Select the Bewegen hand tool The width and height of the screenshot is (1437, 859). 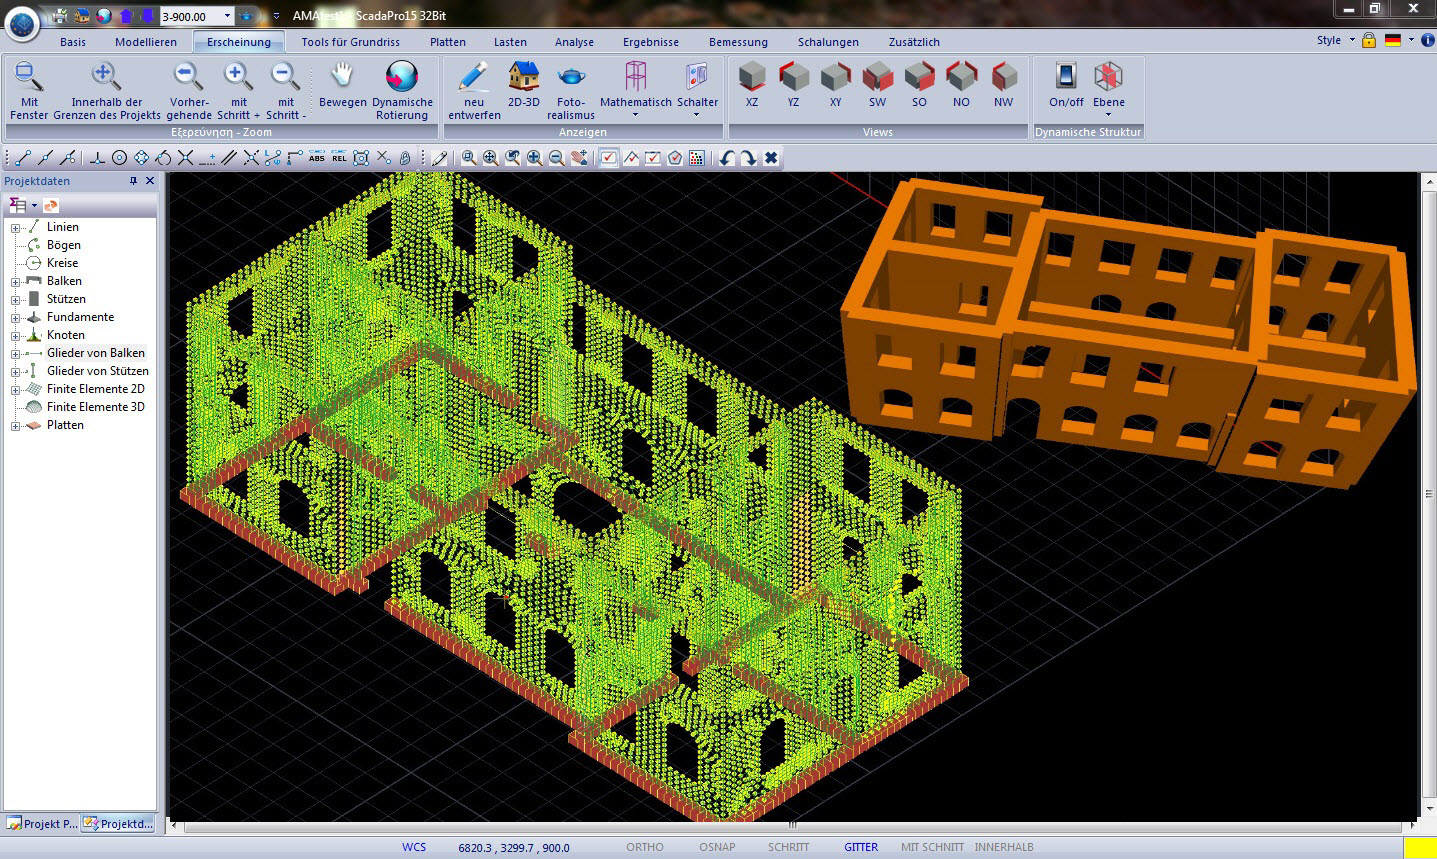click(x=342, y=78)
